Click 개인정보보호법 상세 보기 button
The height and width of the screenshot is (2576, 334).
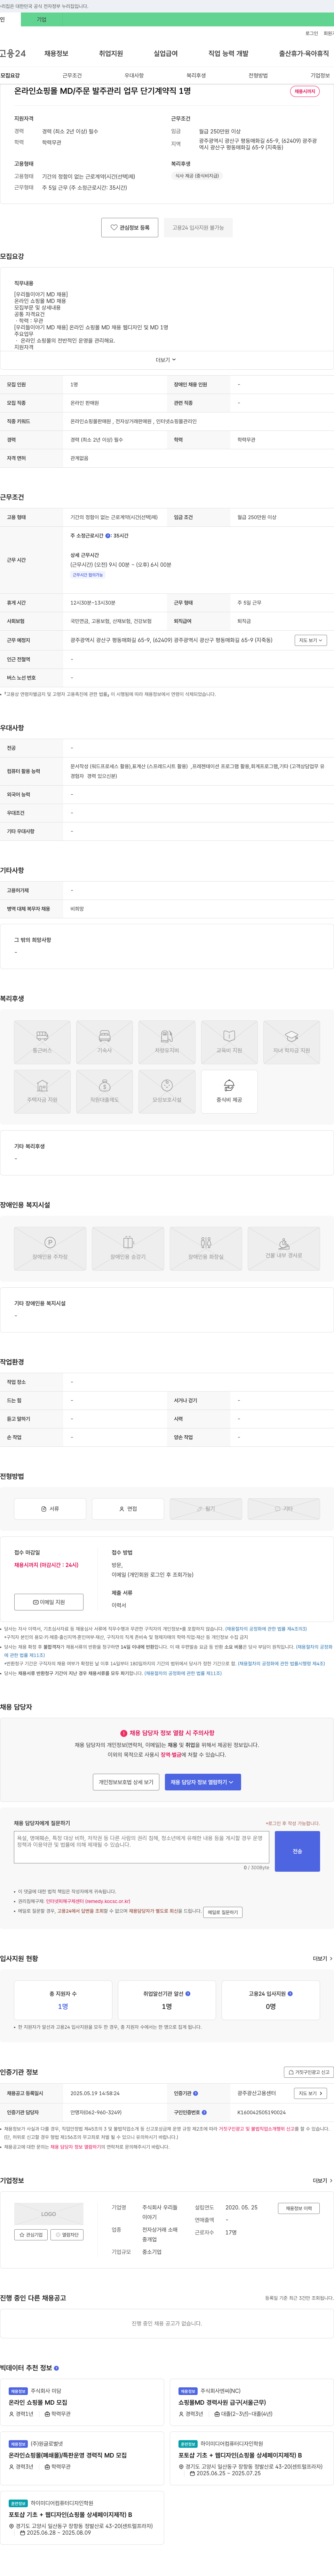click(x=126, y=1782)
